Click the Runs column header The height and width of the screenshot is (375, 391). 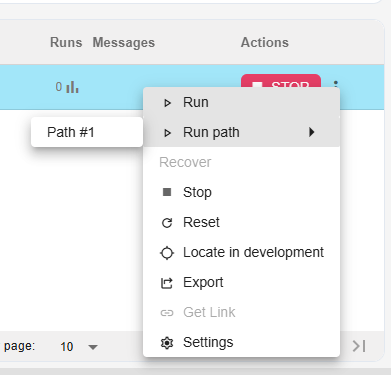pyautogui.click(x=66, y=42)
